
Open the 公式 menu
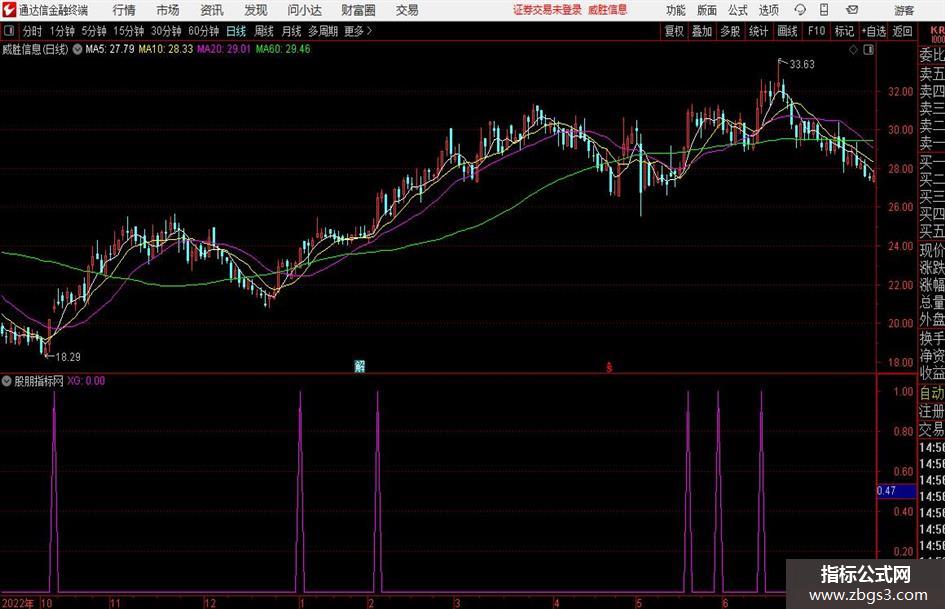pyautogui.click(x=738, y=10)
